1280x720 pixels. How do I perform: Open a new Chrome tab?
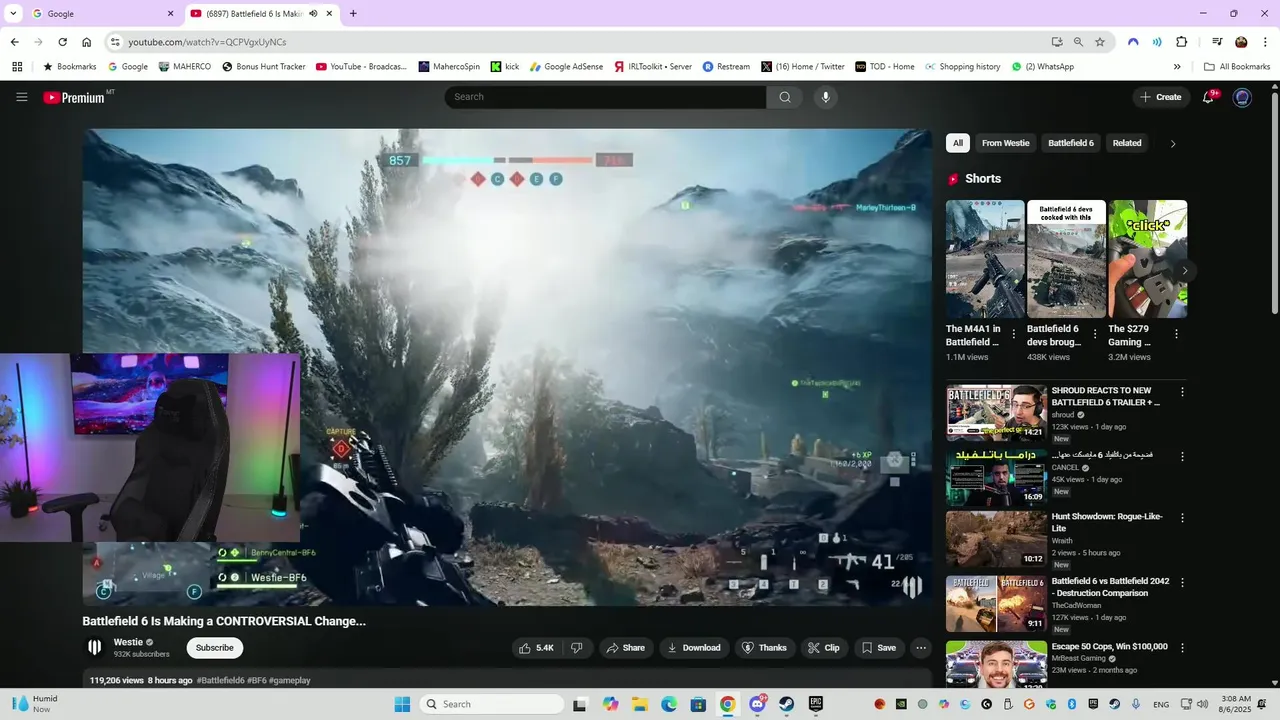click(x=353, y=14)
